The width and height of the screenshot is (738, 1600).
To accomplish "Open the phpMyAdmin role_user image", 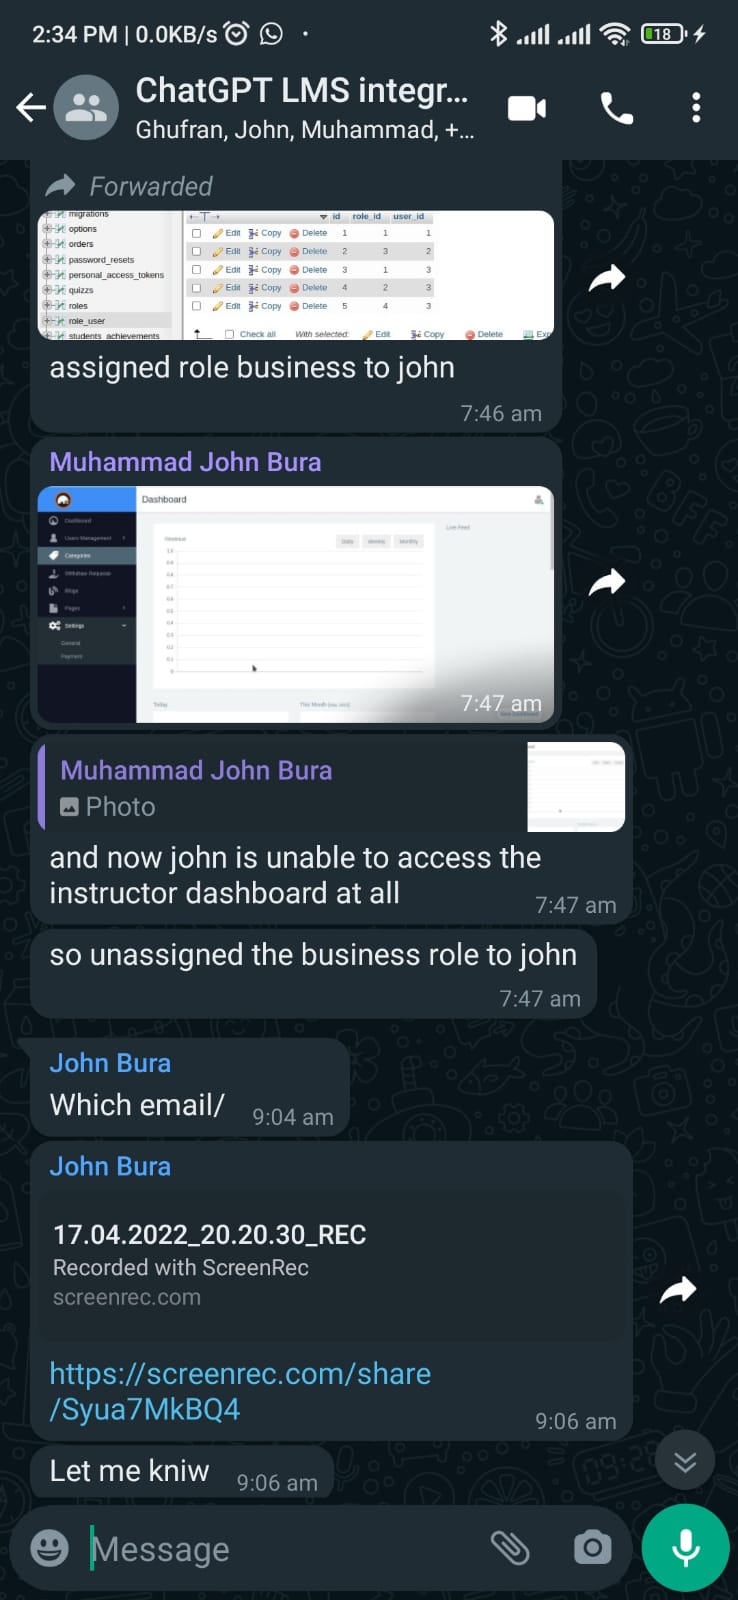I will 296,275.
